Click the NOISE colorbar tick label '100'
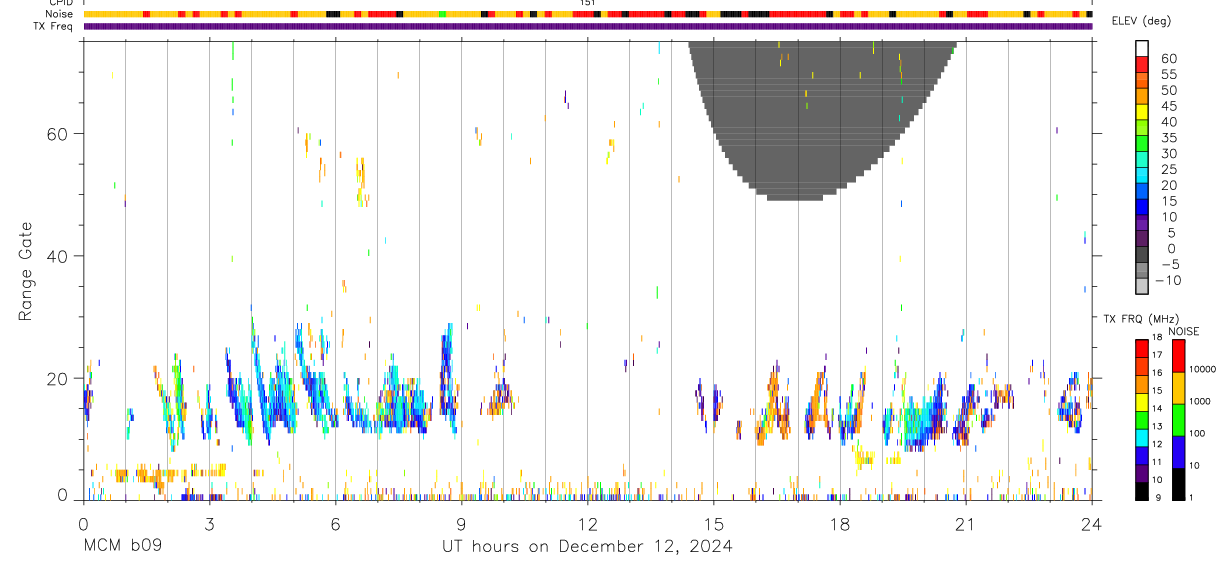This screenshot has width=1228, height=567. tap(1196, 433)
